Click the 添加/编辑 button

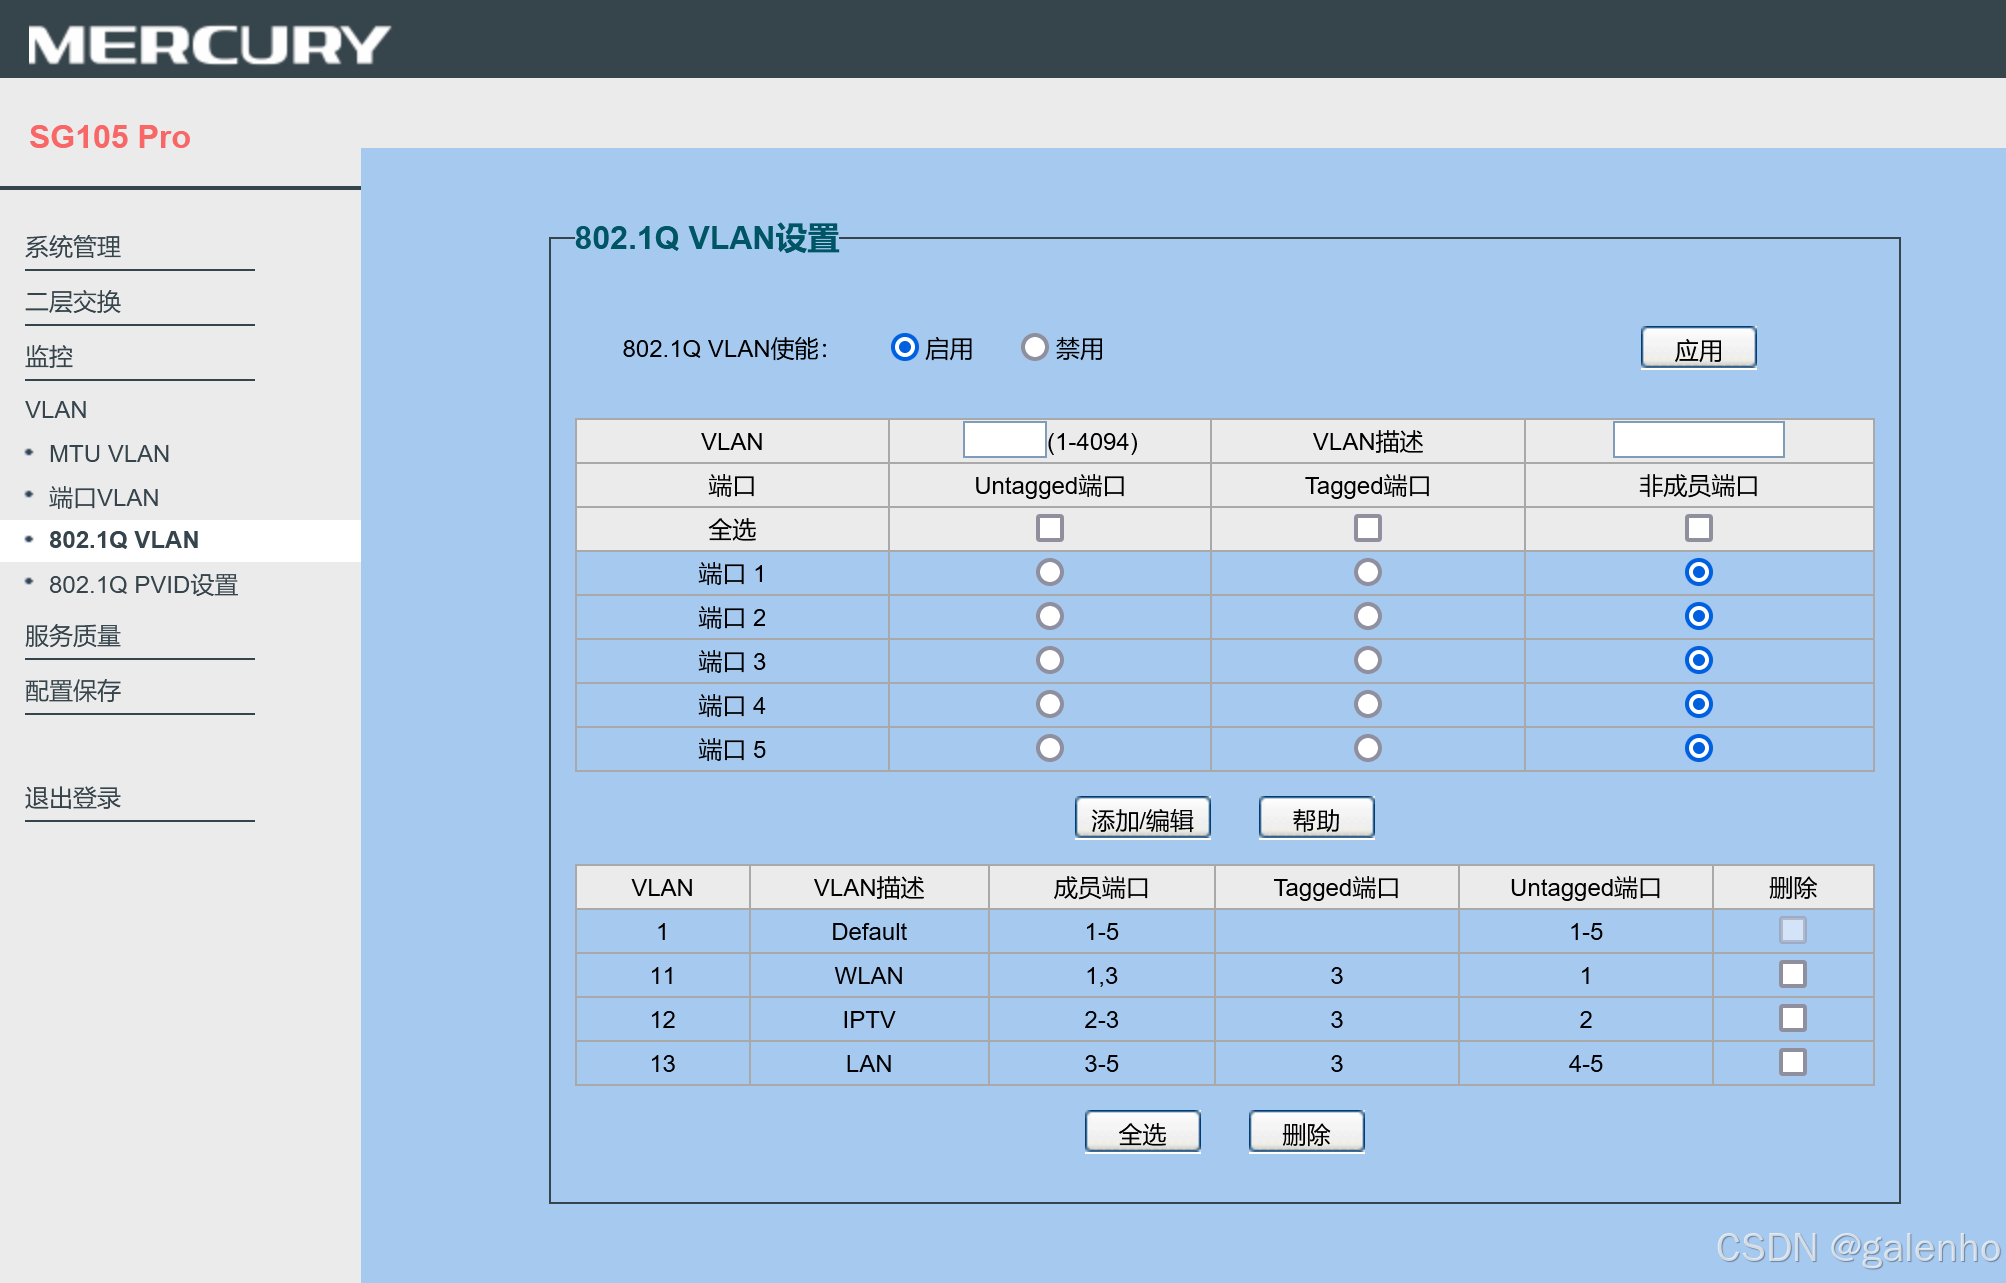click(1142, 819)
